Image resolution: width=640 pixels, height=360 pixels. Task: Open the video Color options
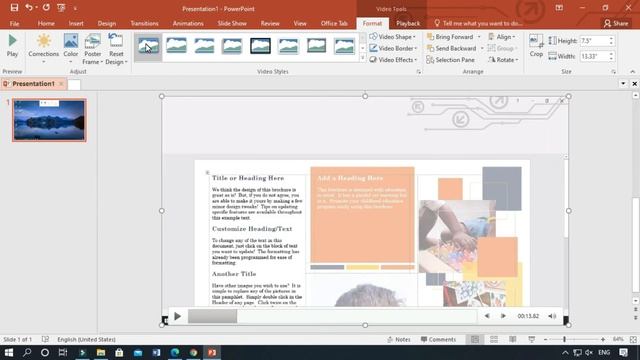tap(71, 49)
